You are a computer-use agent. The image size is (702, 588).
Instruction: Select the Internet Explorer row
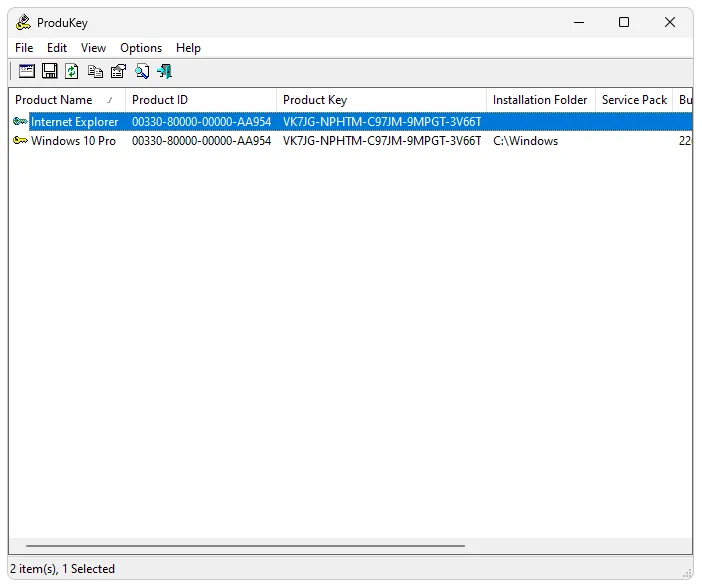351,122
